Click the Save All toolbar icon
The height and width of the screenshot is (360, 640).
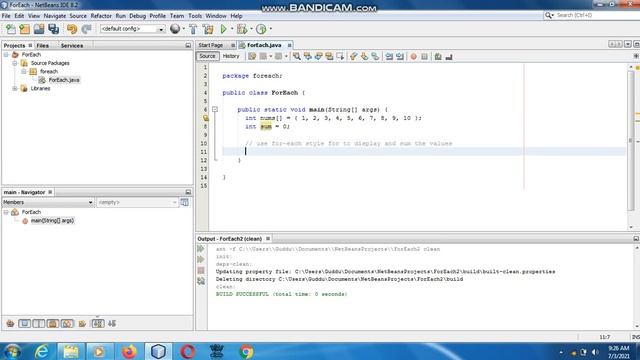pos(53,29)
